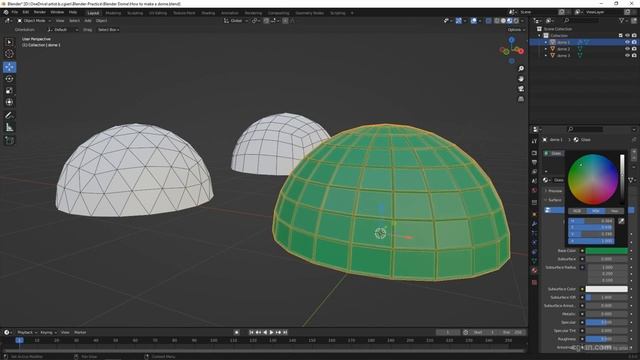
Task: Click the green Base Color swatch
Action: click(607, 251)
